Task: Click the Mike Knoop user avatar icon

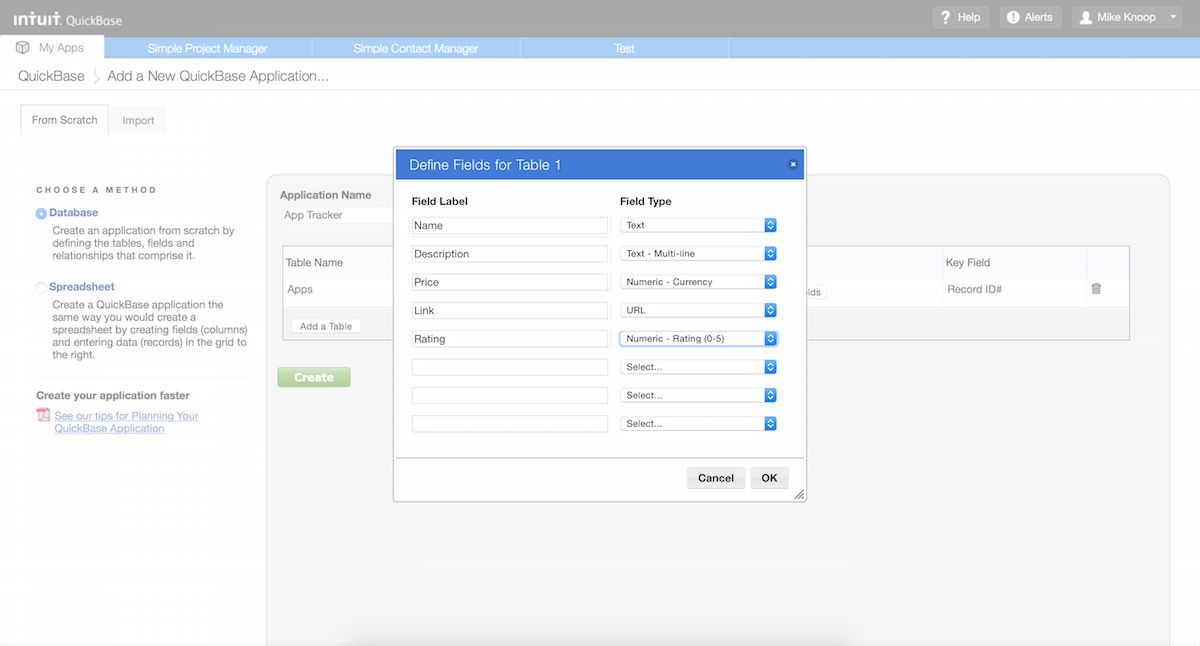Action: pos(1085,17)
